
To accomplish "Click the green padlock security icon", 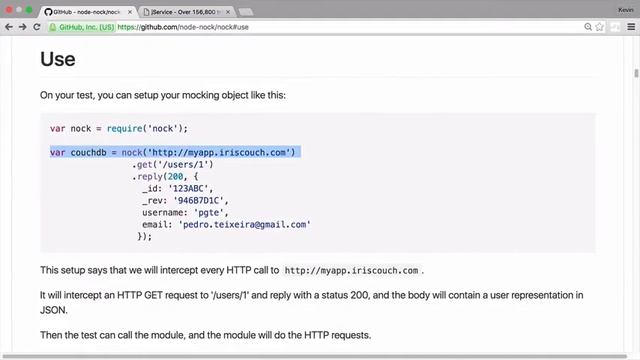I will tap(53, 27).
